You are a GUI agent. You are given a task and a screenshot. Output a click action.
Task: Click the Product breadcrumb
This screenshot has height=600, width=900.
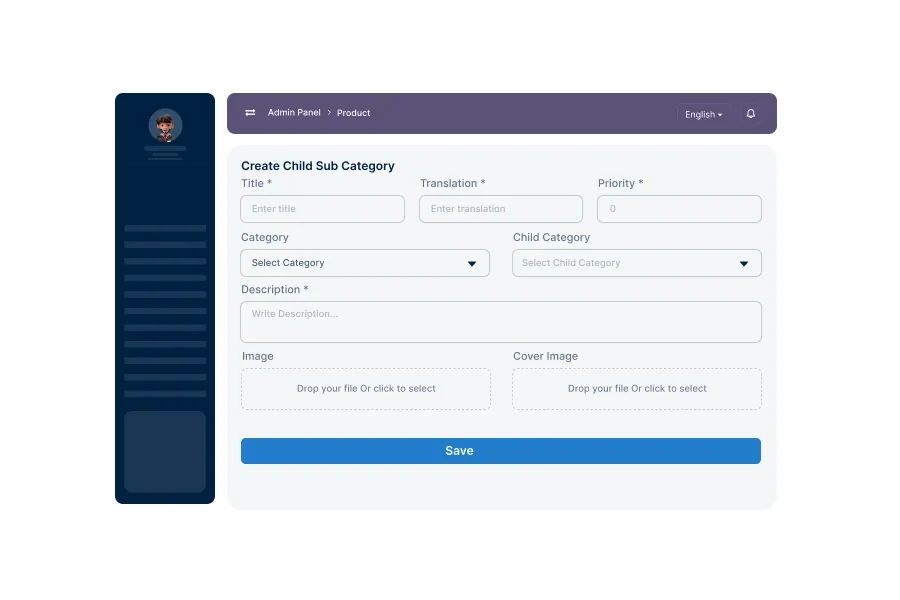pos(353,113)
